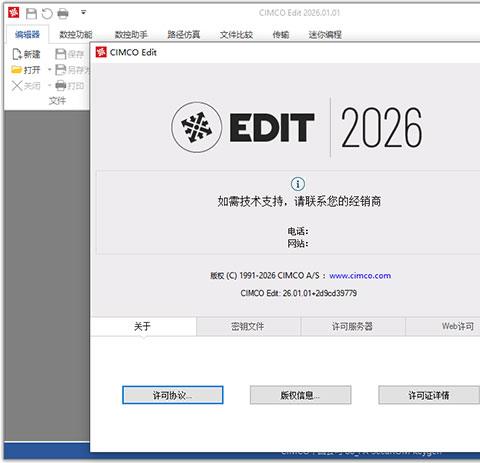The image size is (480, 463).
Task: Click the Print icon in quick access toolbar
Action: tap(63, 13)
